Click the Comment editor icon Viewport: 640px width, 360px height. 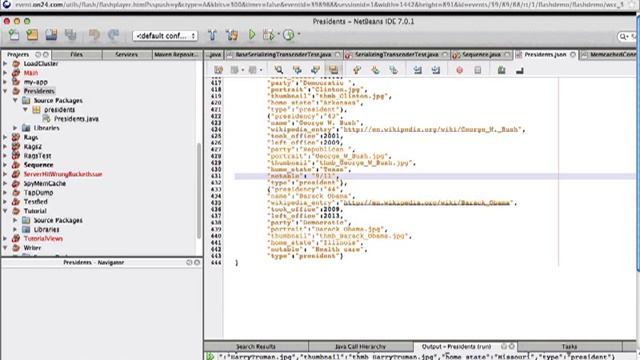501,70
